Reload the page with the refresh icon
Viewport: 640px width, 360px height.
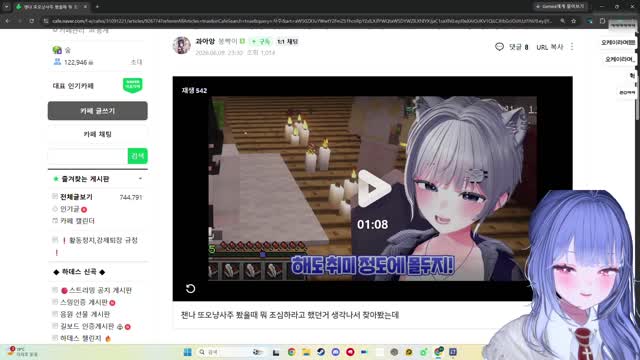click(31, 21)
